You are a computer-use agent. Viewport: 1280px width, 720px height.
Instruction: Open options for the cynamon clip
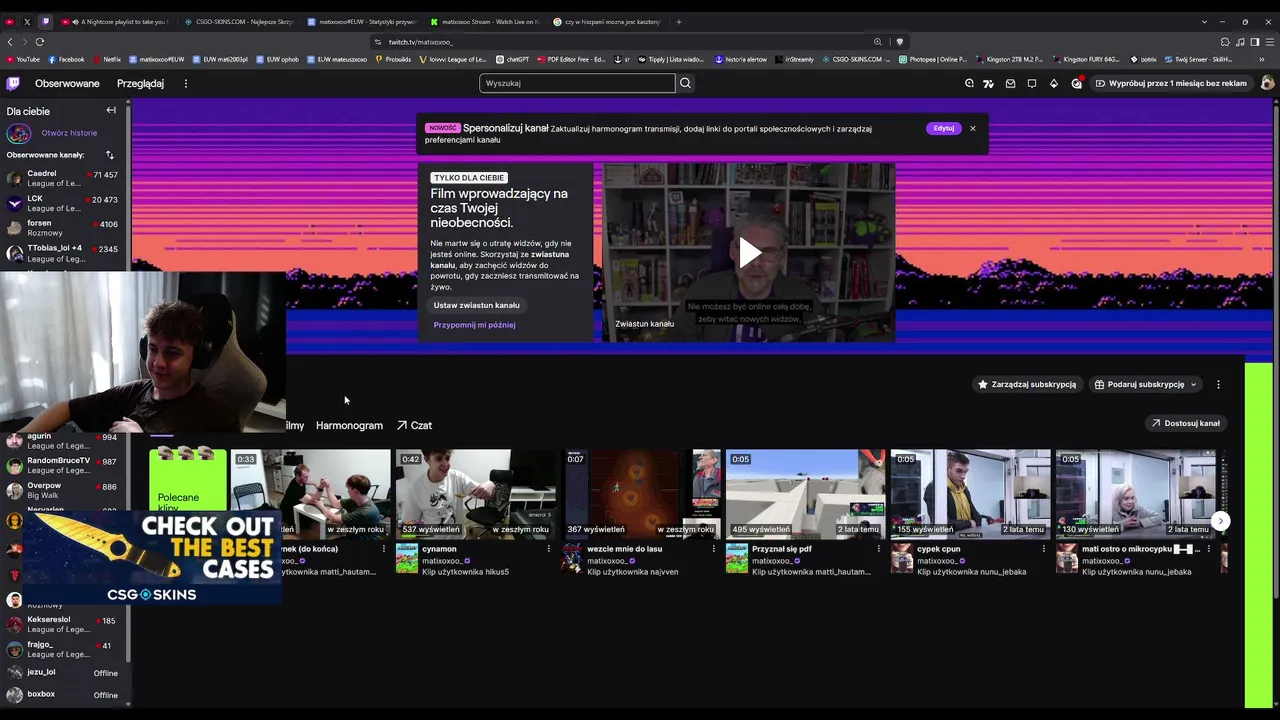click(548, 549)
